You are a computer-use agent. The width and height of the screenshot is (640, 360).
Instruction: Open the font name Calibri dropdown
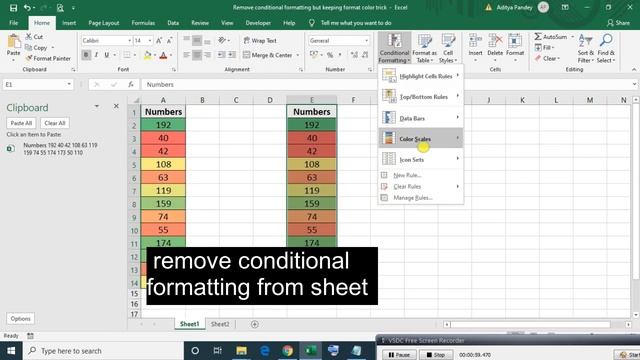tap(129, 41)
